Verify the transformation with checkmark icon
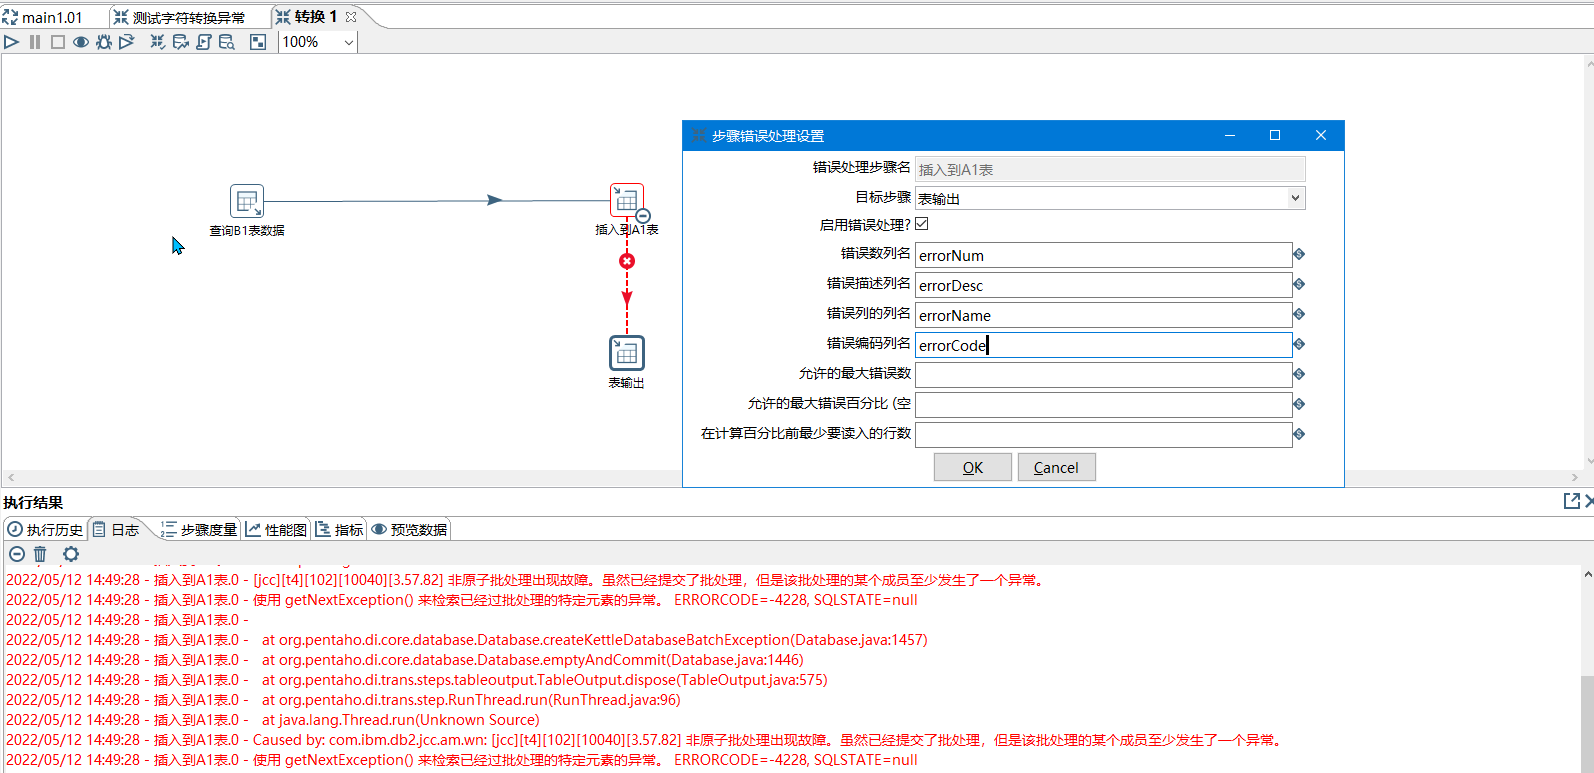This screenshot has width=1594, height=773. [x=158, y=42]
